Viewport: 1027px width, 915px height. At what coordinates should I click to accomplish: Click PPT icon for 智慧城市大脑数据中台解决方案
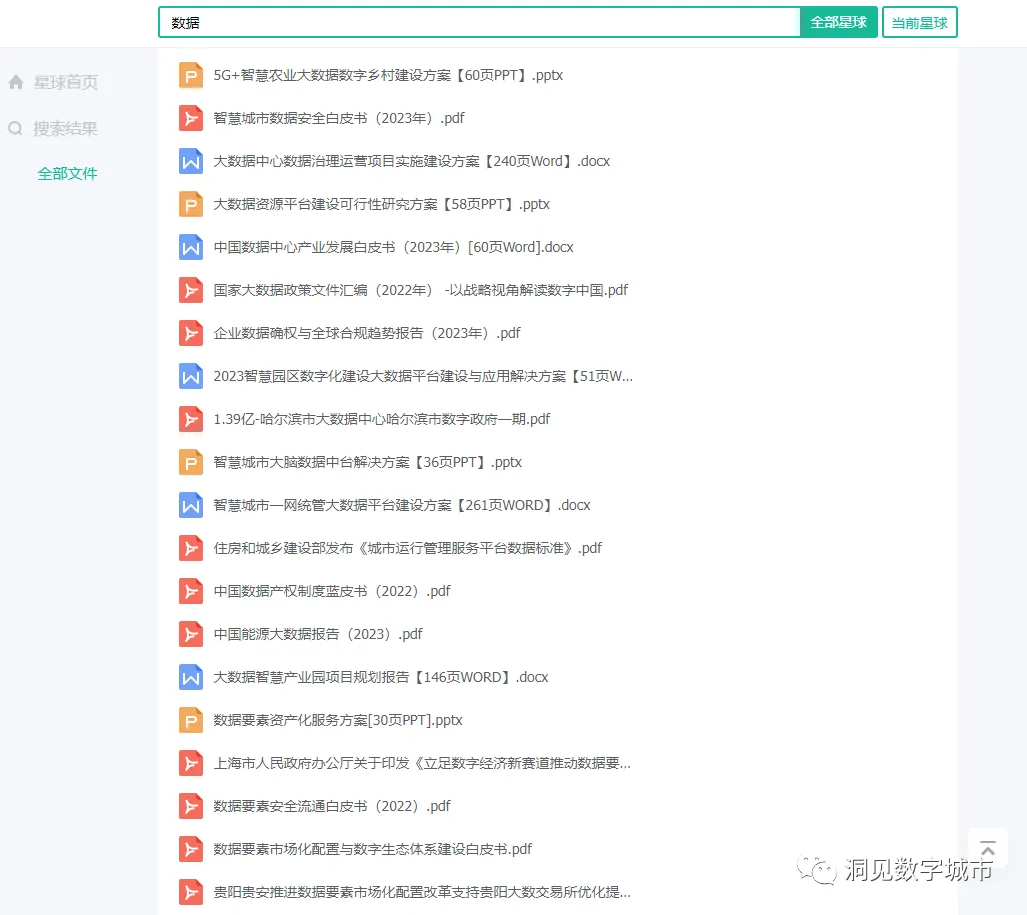click(x=191, y=462)
